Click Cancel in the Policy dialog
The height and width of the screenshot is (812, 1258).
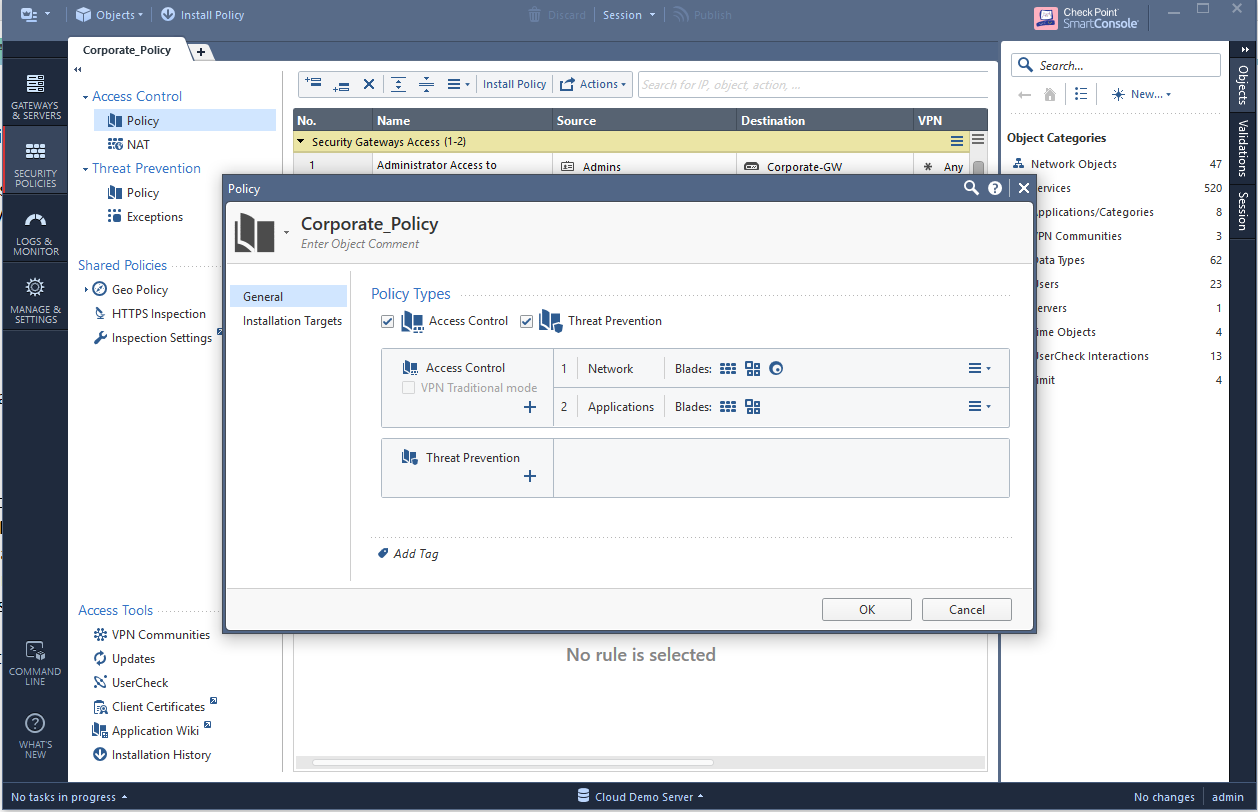point(966,609)
